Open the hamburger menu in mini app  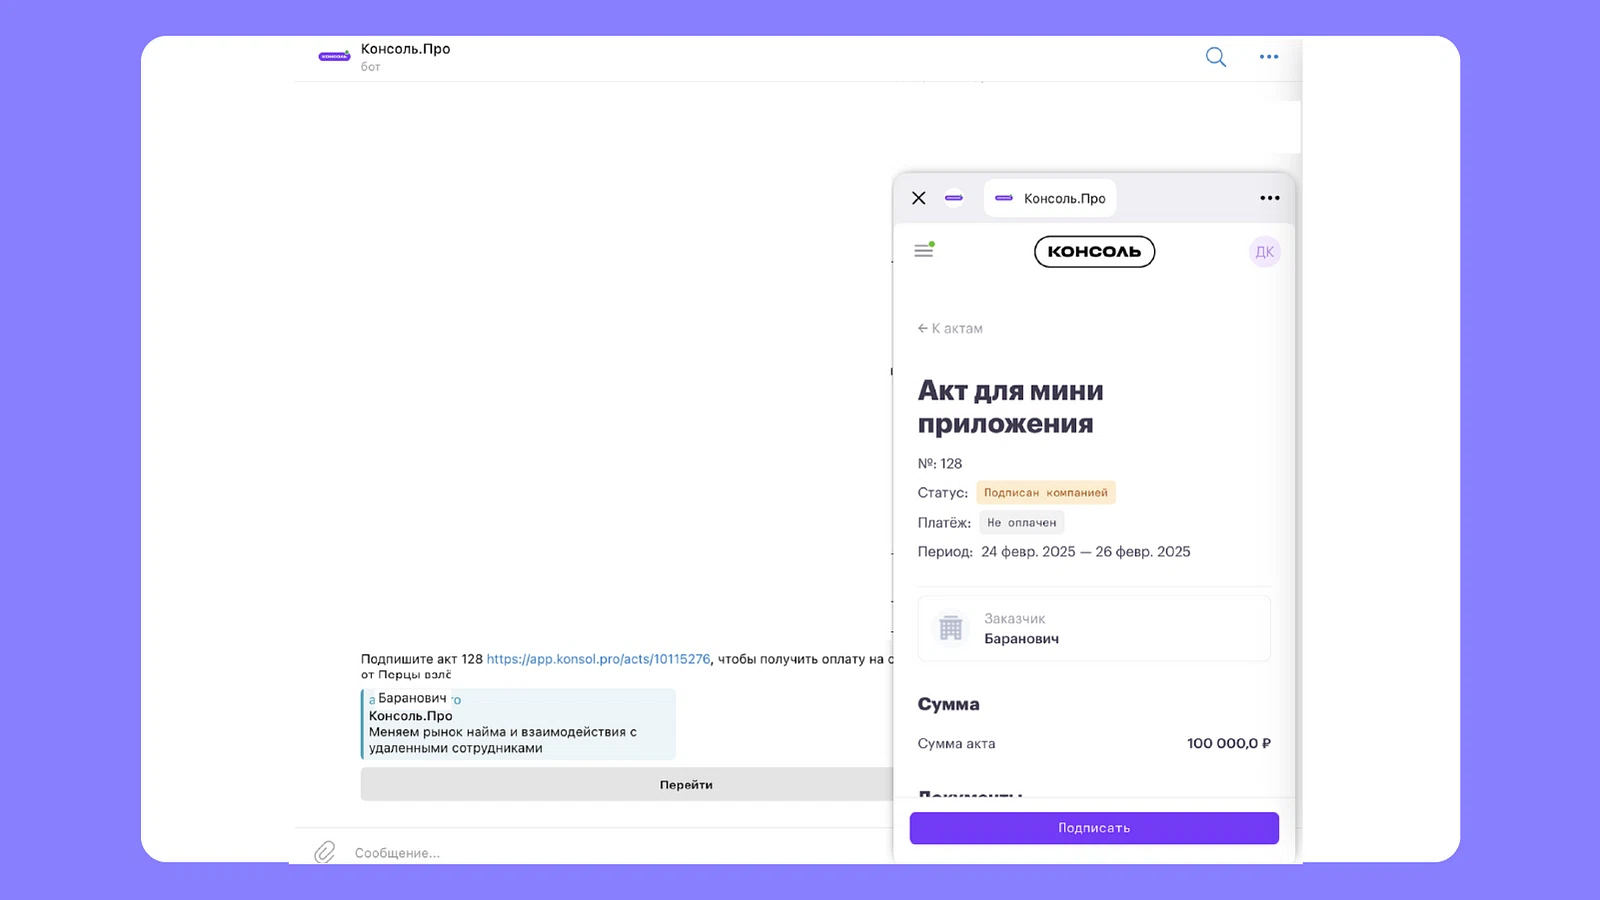click(924, 250)
